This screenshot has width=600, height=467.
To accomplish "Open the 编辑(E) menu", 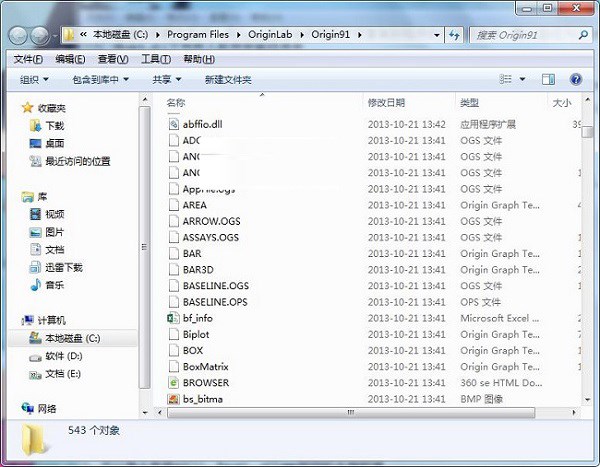I will [70, 59].
